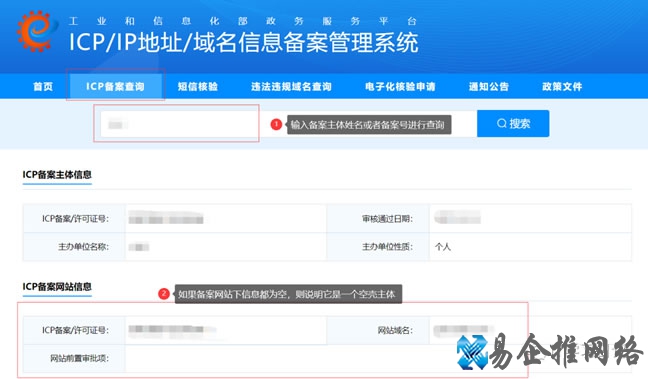Click the blurred 主办单位名称 value
The height and width of the screenshot is (379, 648).
tap(138, 247)
